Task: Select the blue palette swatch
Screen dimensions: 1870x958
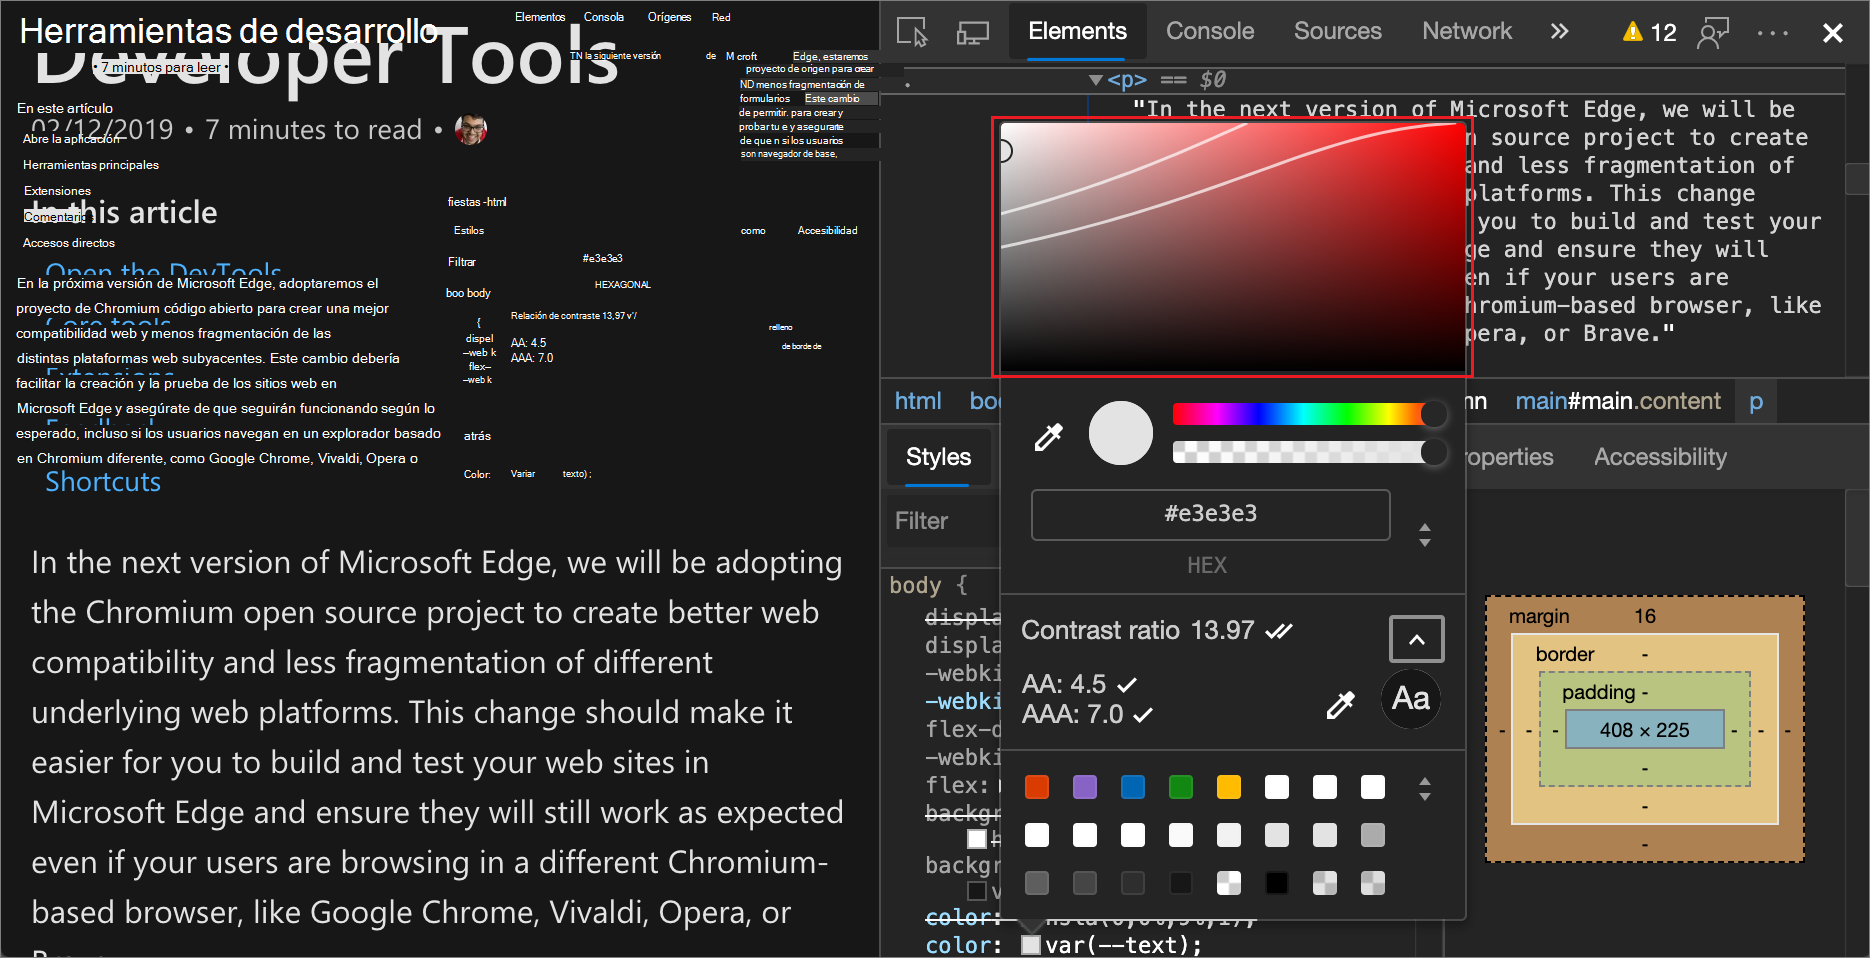Action: tap(1133, 787)
